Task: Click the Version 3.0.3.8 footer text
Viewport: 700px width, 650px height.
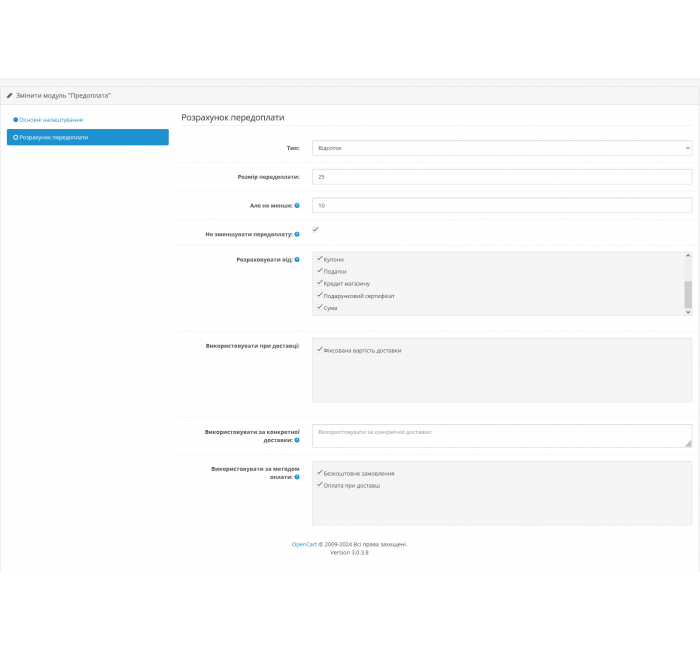Action: (x=350, y=552)
